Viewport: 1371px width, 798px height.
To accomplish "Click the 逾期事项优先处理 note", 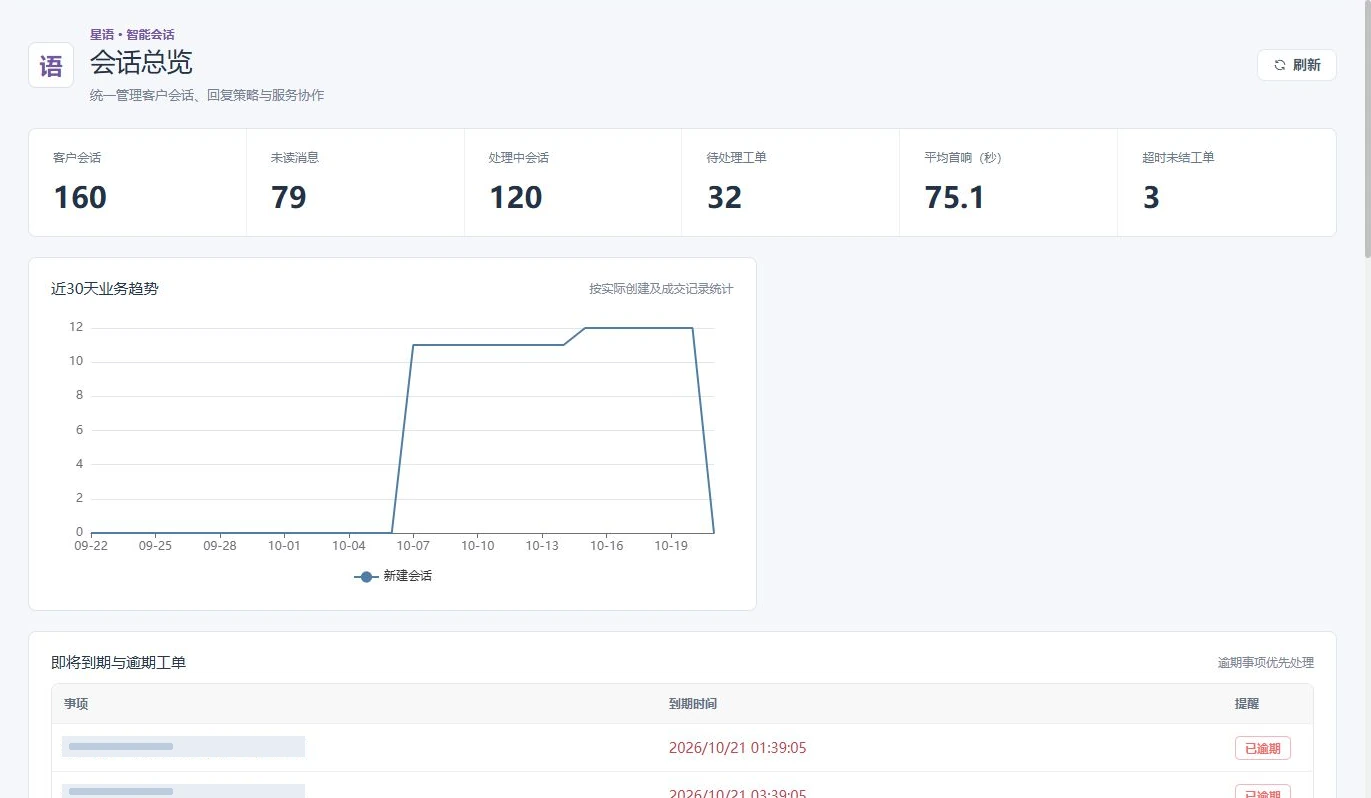I will tap(1265, 663).
